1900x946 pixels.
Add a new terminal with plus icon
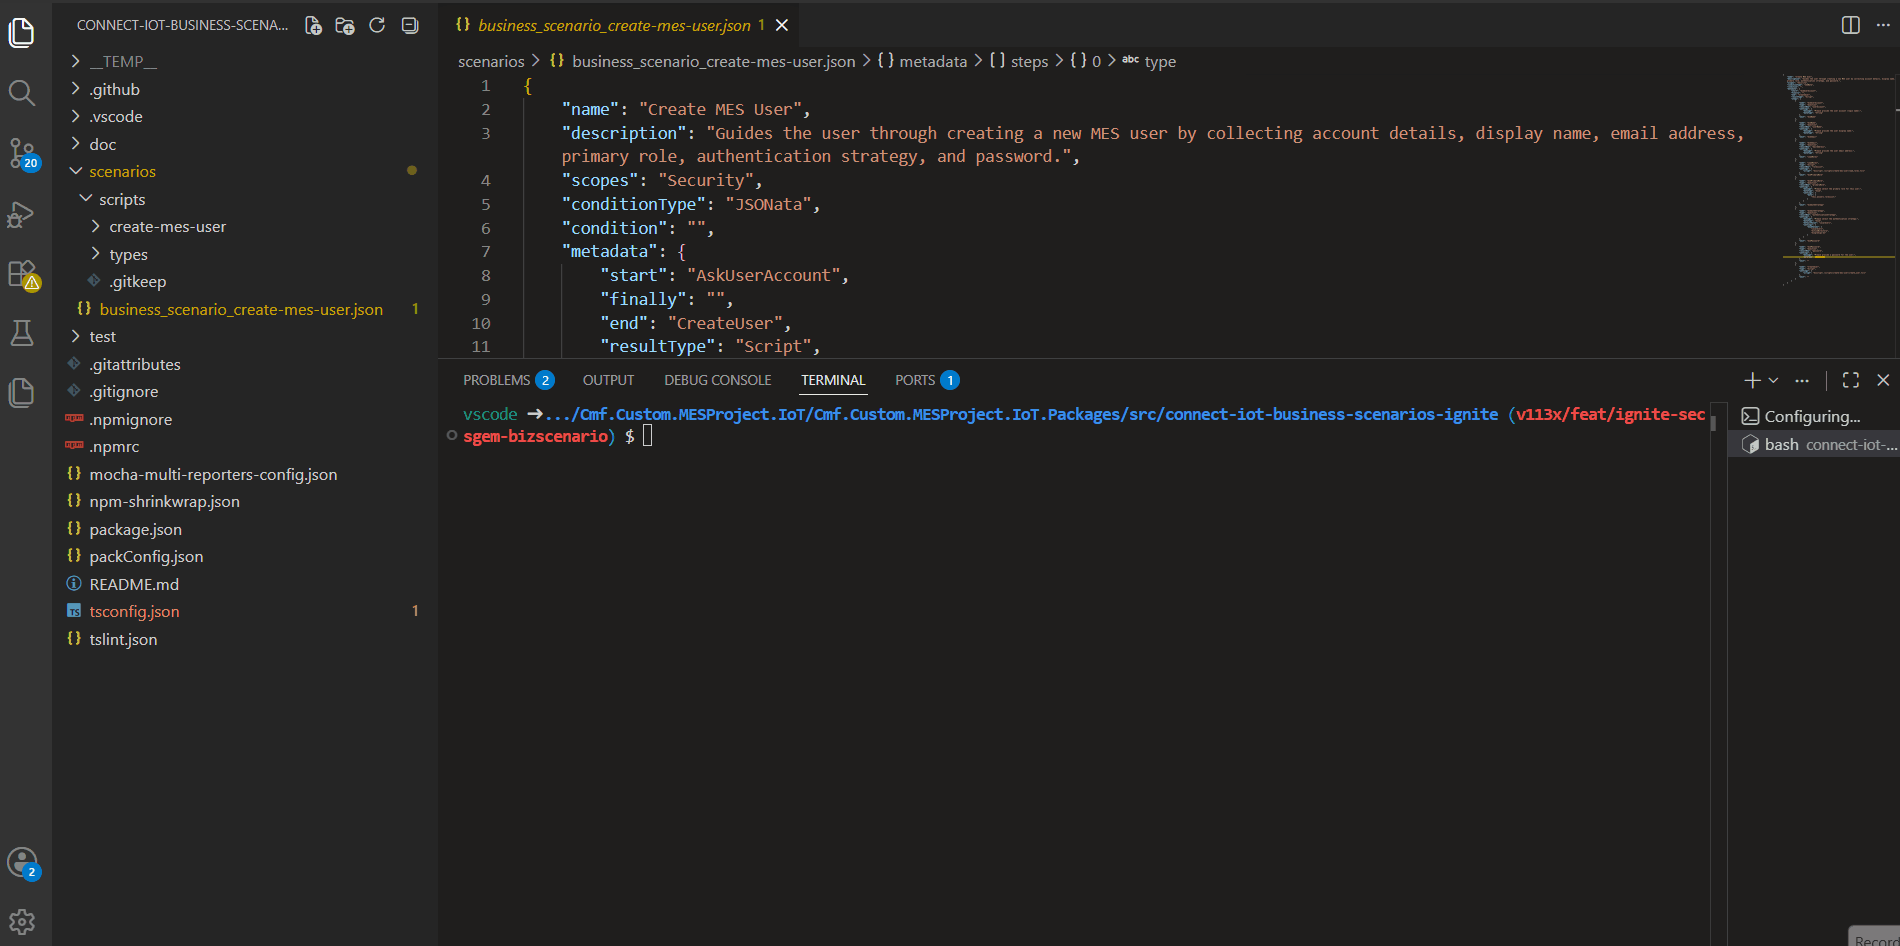coord(1752,380)
